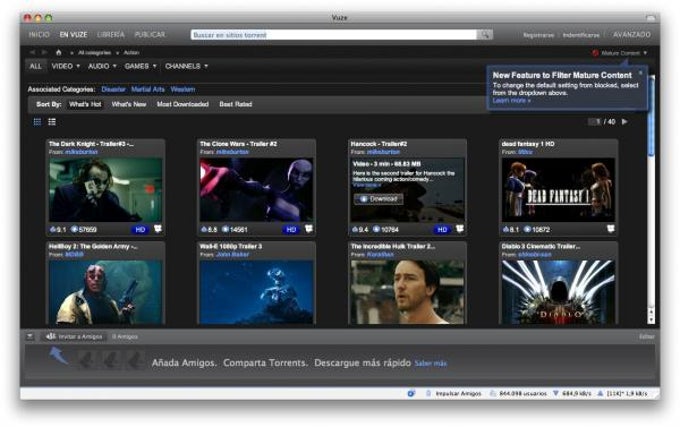Image resolution: width=680 pixels, height=427 pixels.
Task: Click the forward navigation arrow
Action: tap(44, 52)
